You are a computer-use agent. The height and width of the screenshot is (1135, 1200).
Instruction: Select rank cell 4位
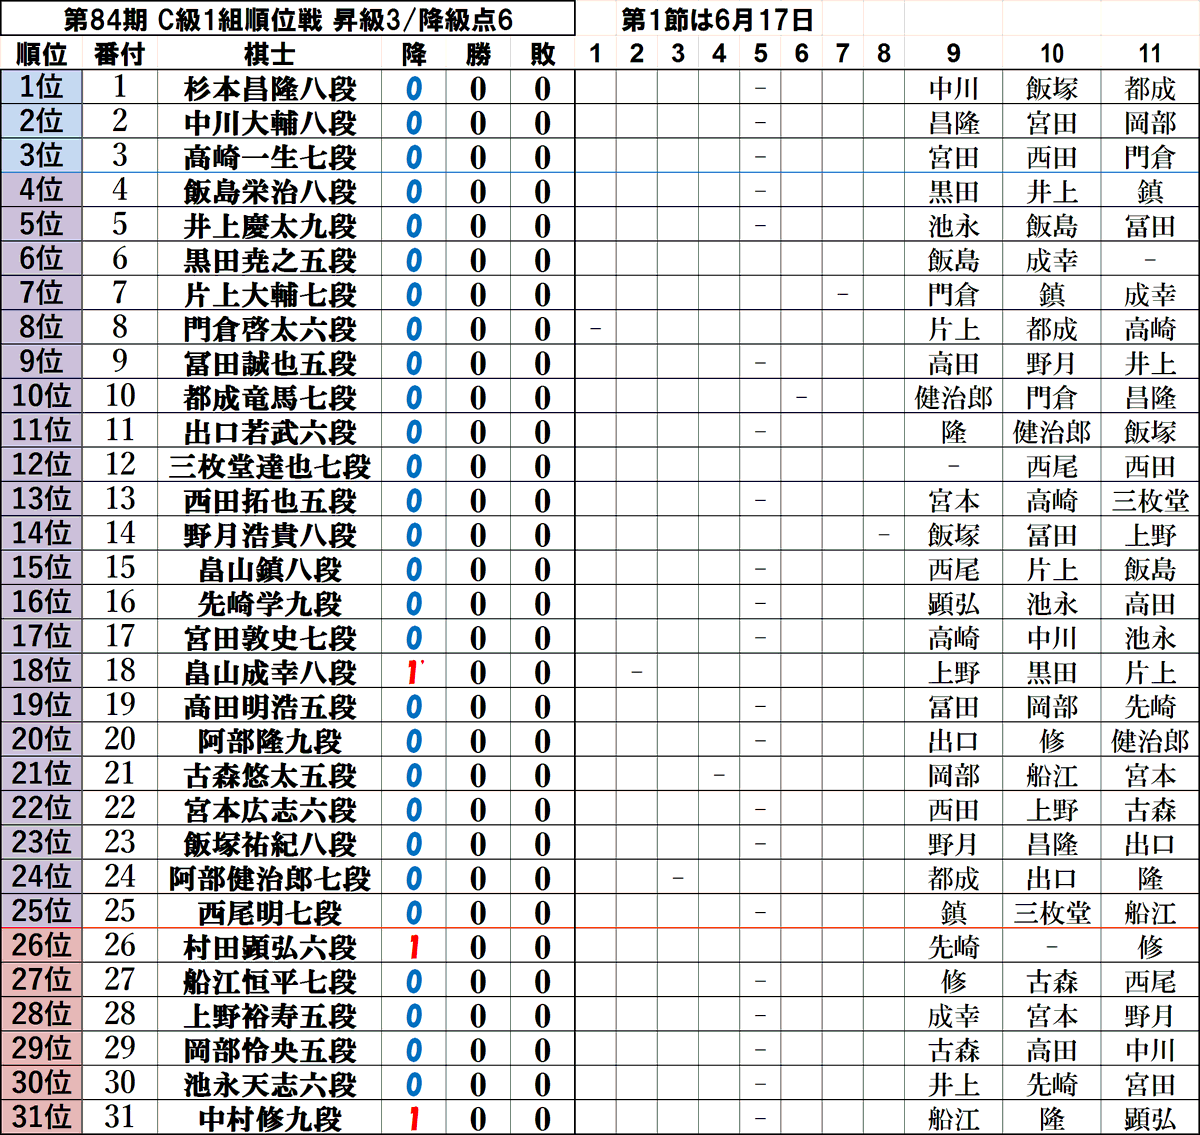[42, 191]
